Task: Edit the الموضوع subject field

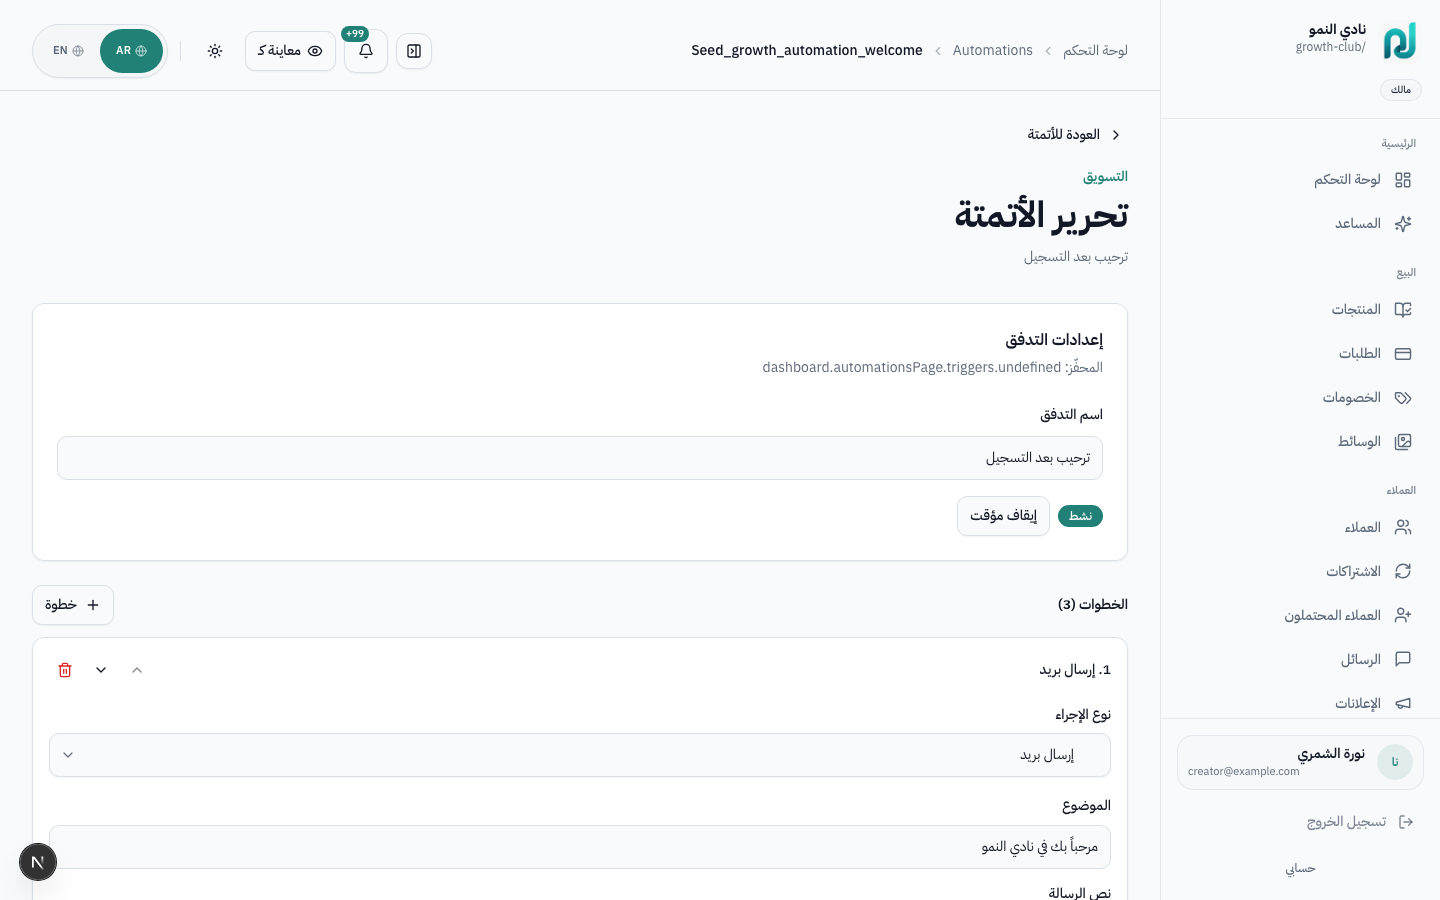Action: (x=580, y=847)
